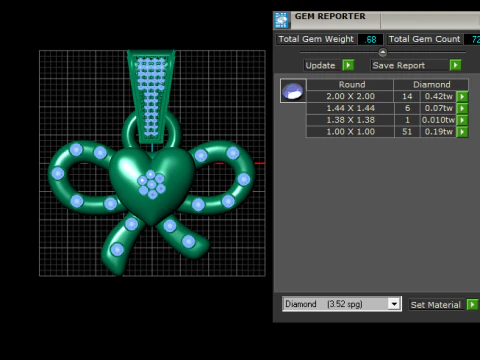
Task: Click the Round column header
Action: (x=350, y=84)
